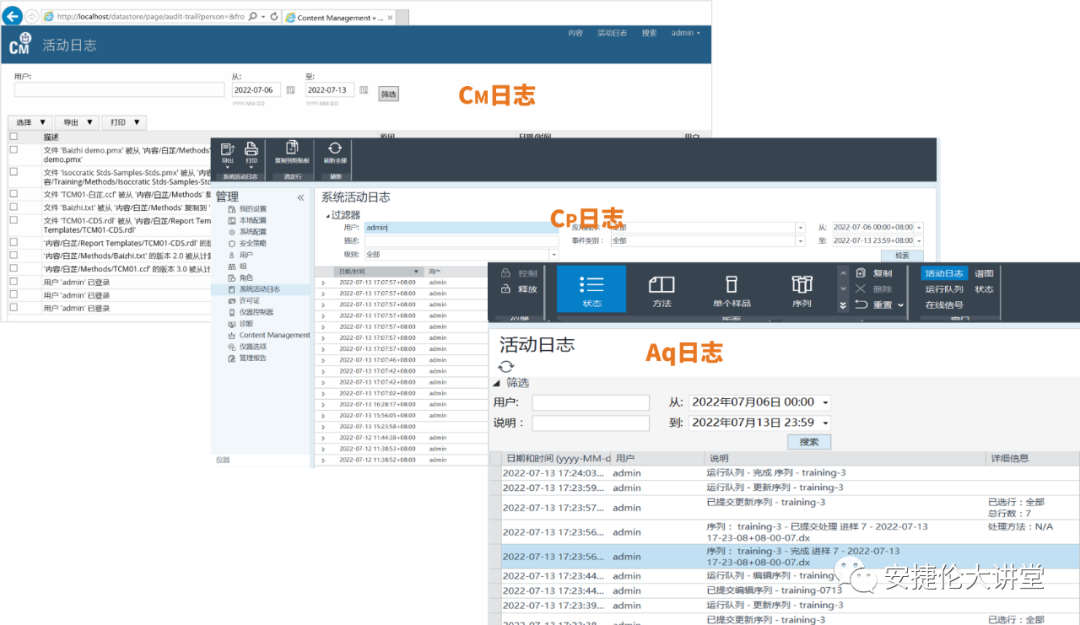Open the 导出 dropdown in the Cm log
1080x625 pixels.
pyautogui.click(x=76, y=122)
